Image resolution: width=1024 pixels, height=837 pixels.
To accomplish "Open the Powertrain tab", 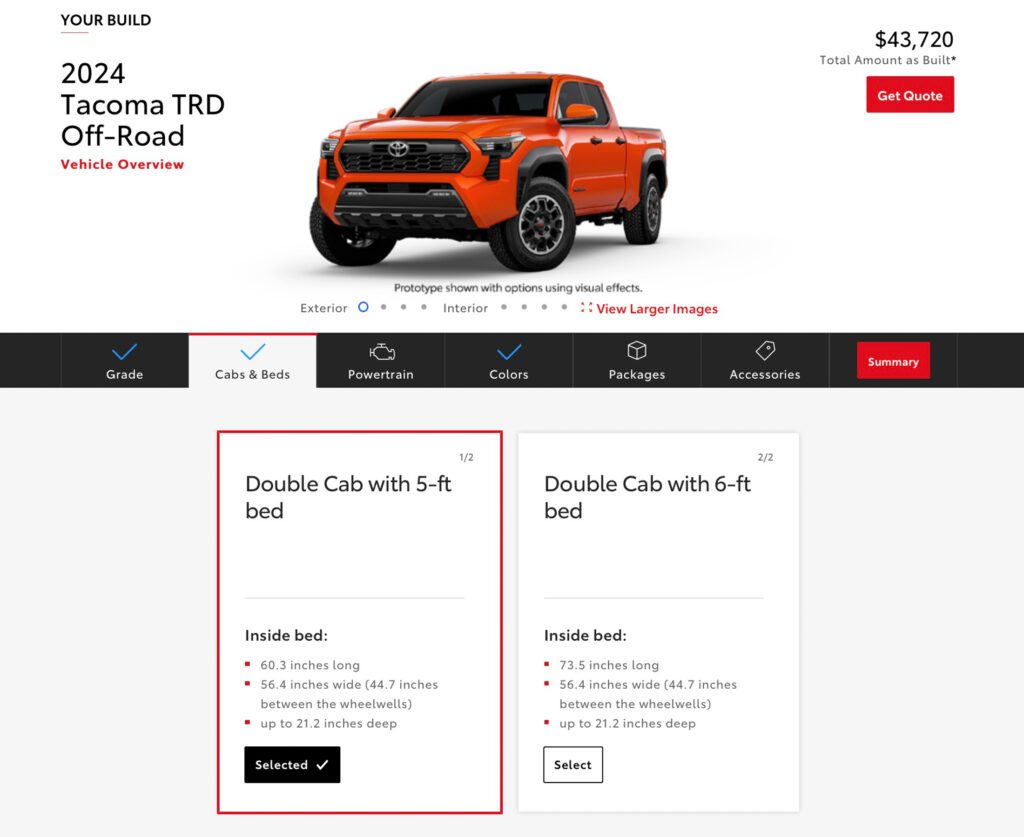I will 381,361.
